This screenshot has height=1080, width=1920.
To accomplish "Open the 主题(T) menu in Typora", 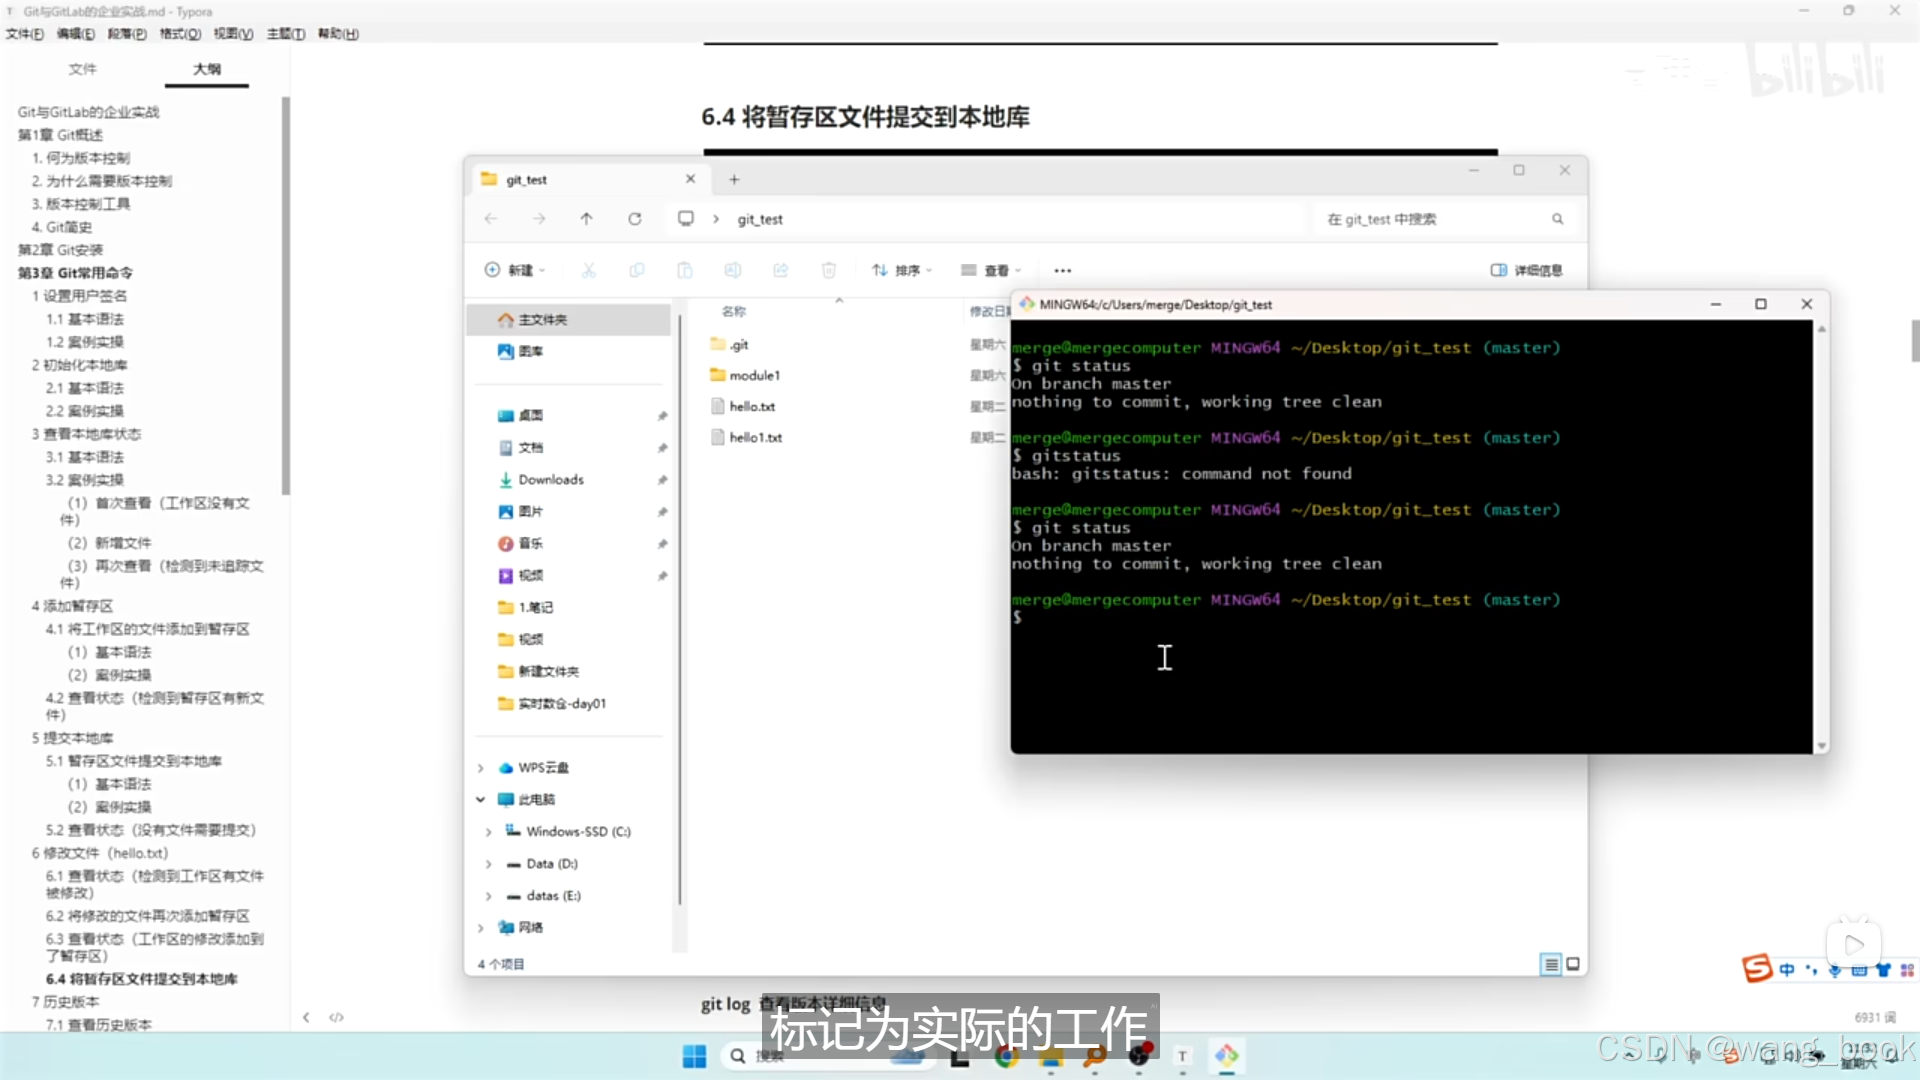I will coord(286,34).
